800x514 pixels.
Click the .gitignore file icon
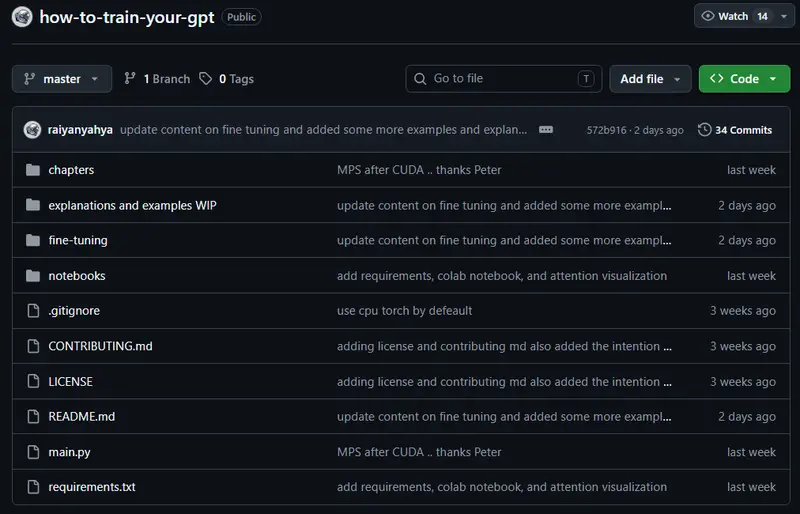33,310
